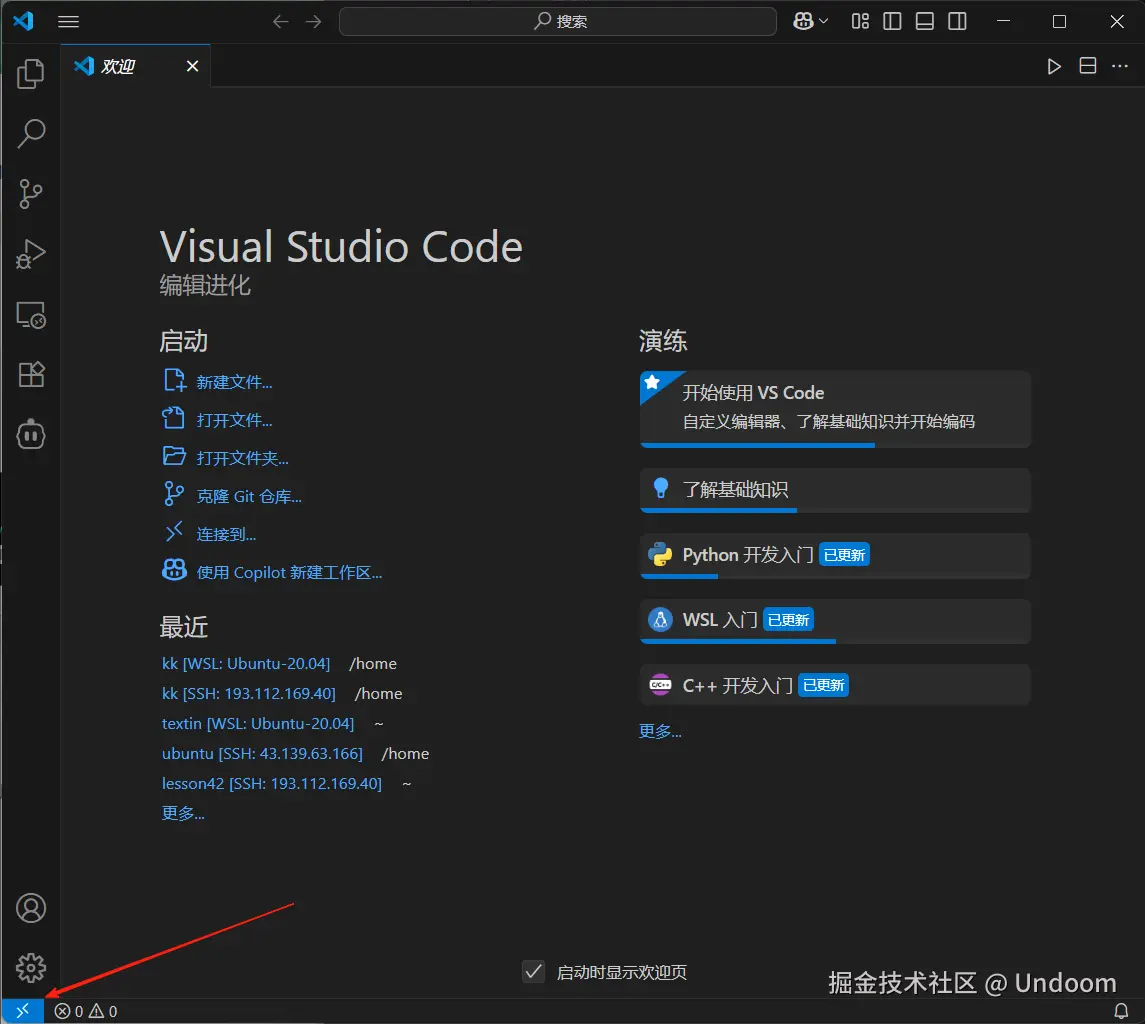Viewport: 1145px width, 1024px height.
Task: Click the WSL penguin icon on WSL 入门
Action: 660,620
